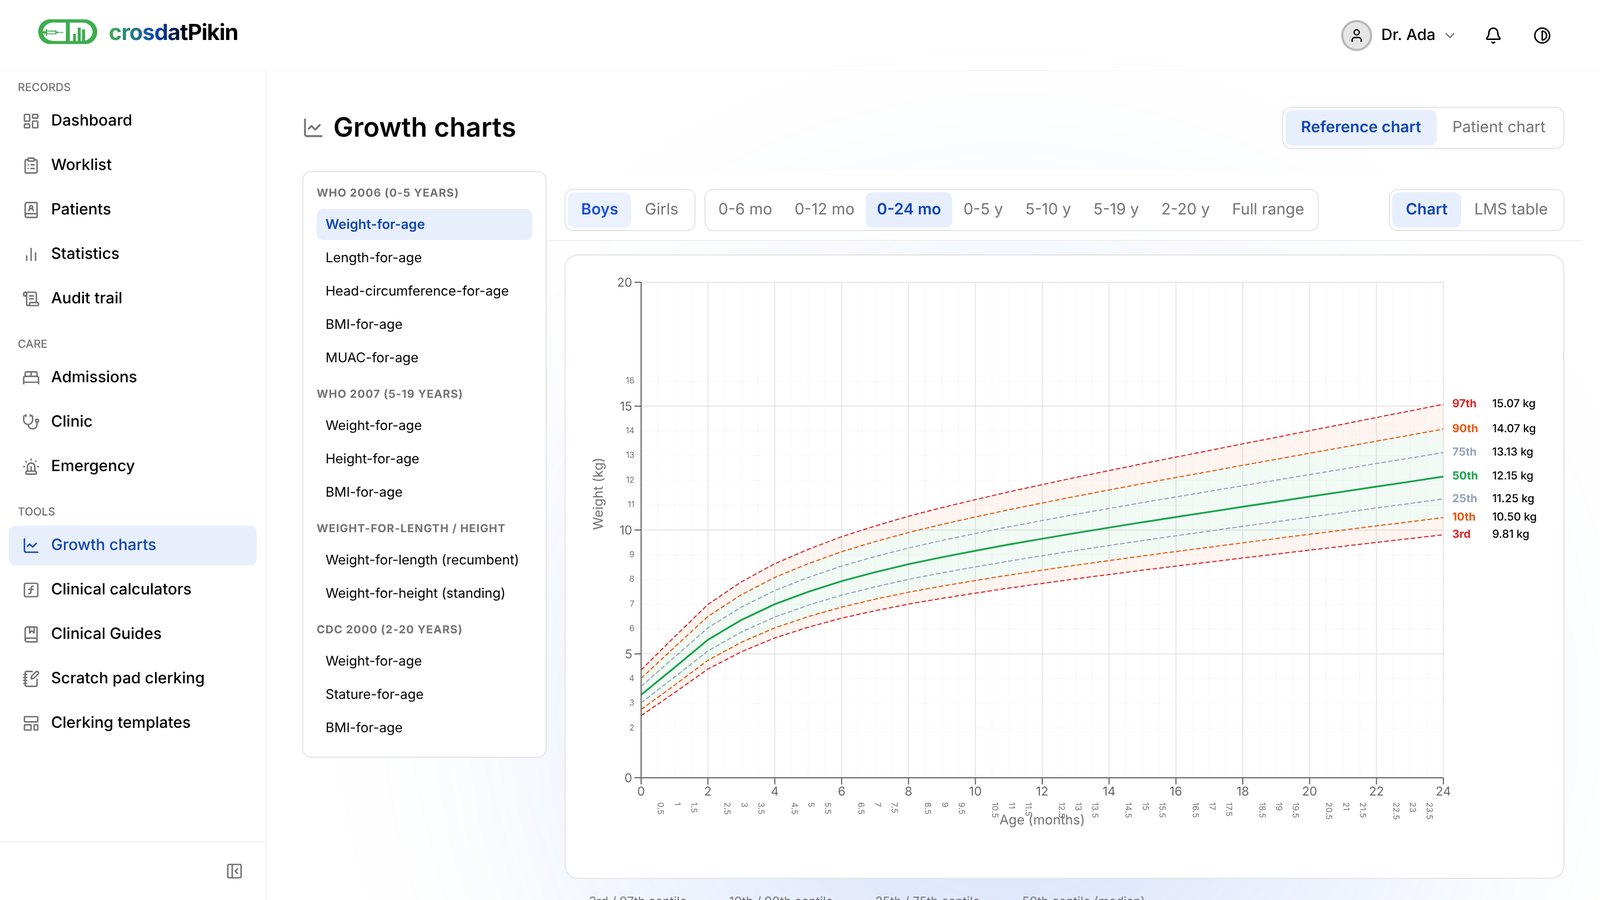Select the Full range tab
This screenshot has height=900, width=1600.
(x=1267, y=209)
